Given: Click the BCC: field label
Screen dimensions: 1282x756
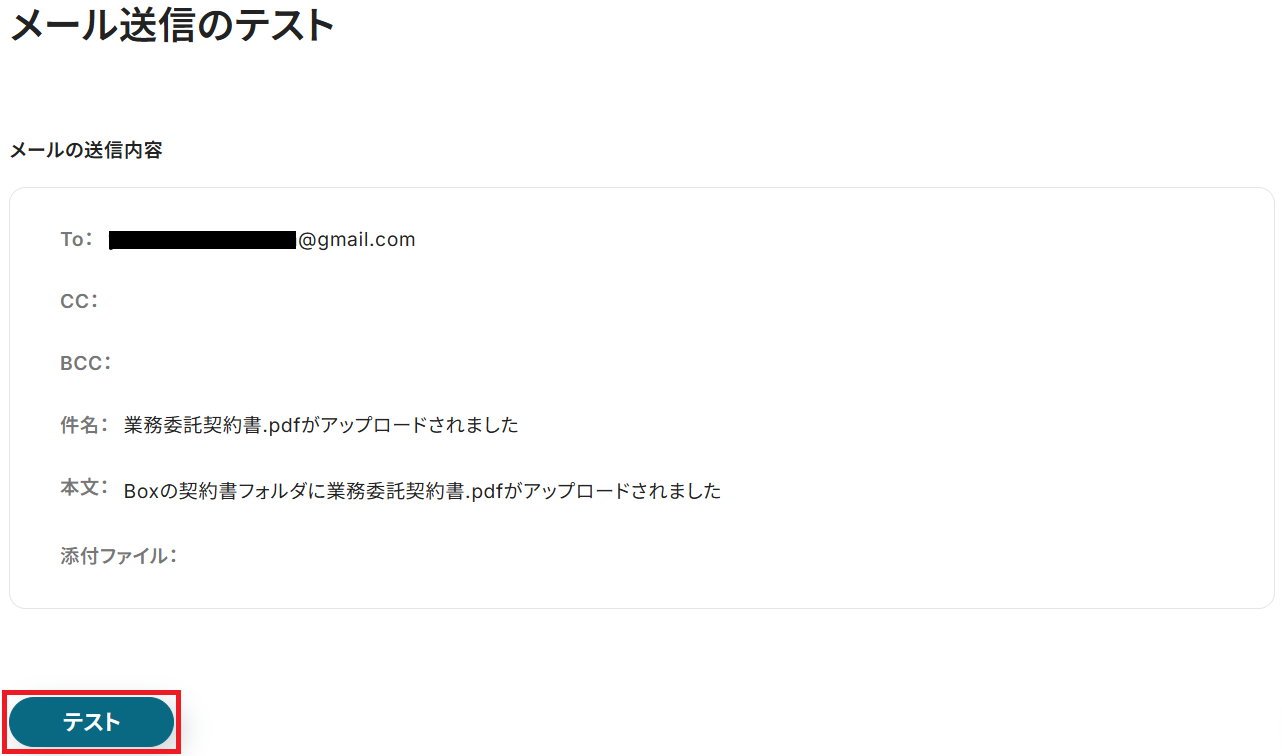Looking at the screenshot, I should (86, 363).
